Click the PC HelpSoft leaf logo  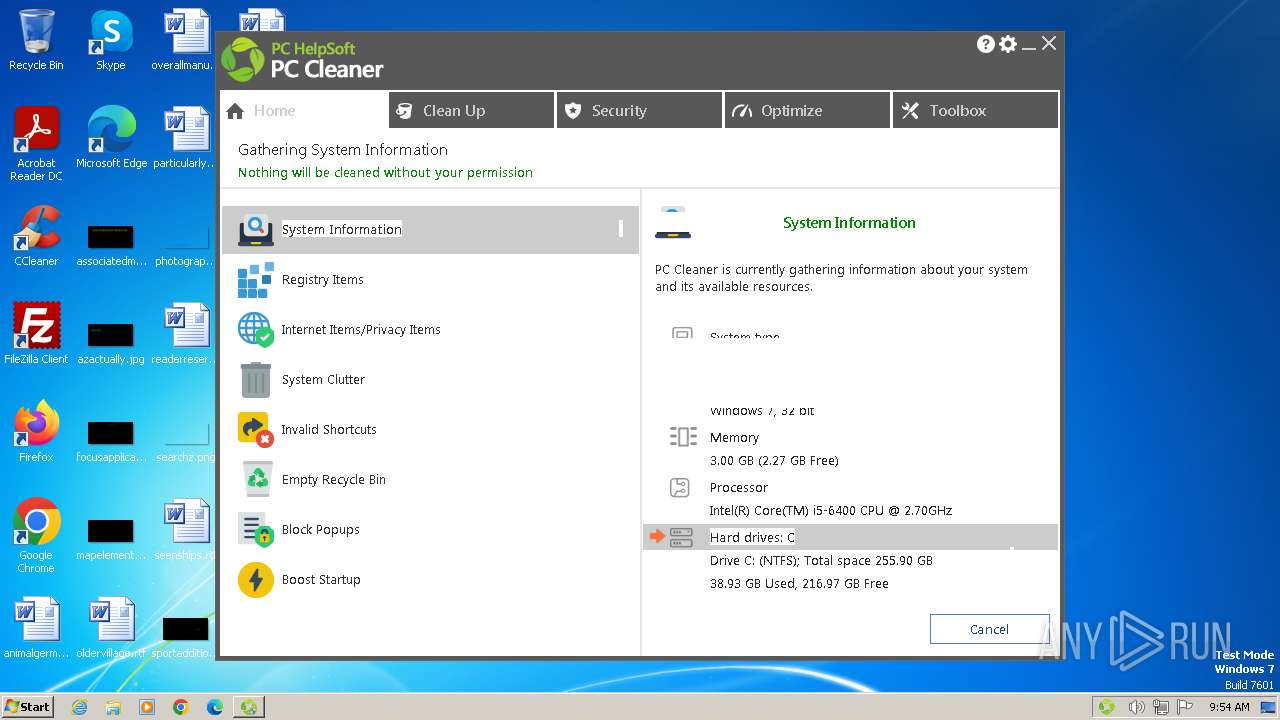(243, 59)
